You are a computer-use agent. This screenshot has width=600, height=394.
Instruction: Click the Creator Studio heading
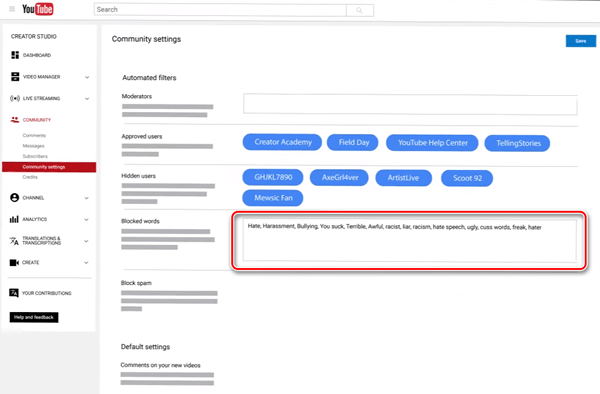pos(34,36)
